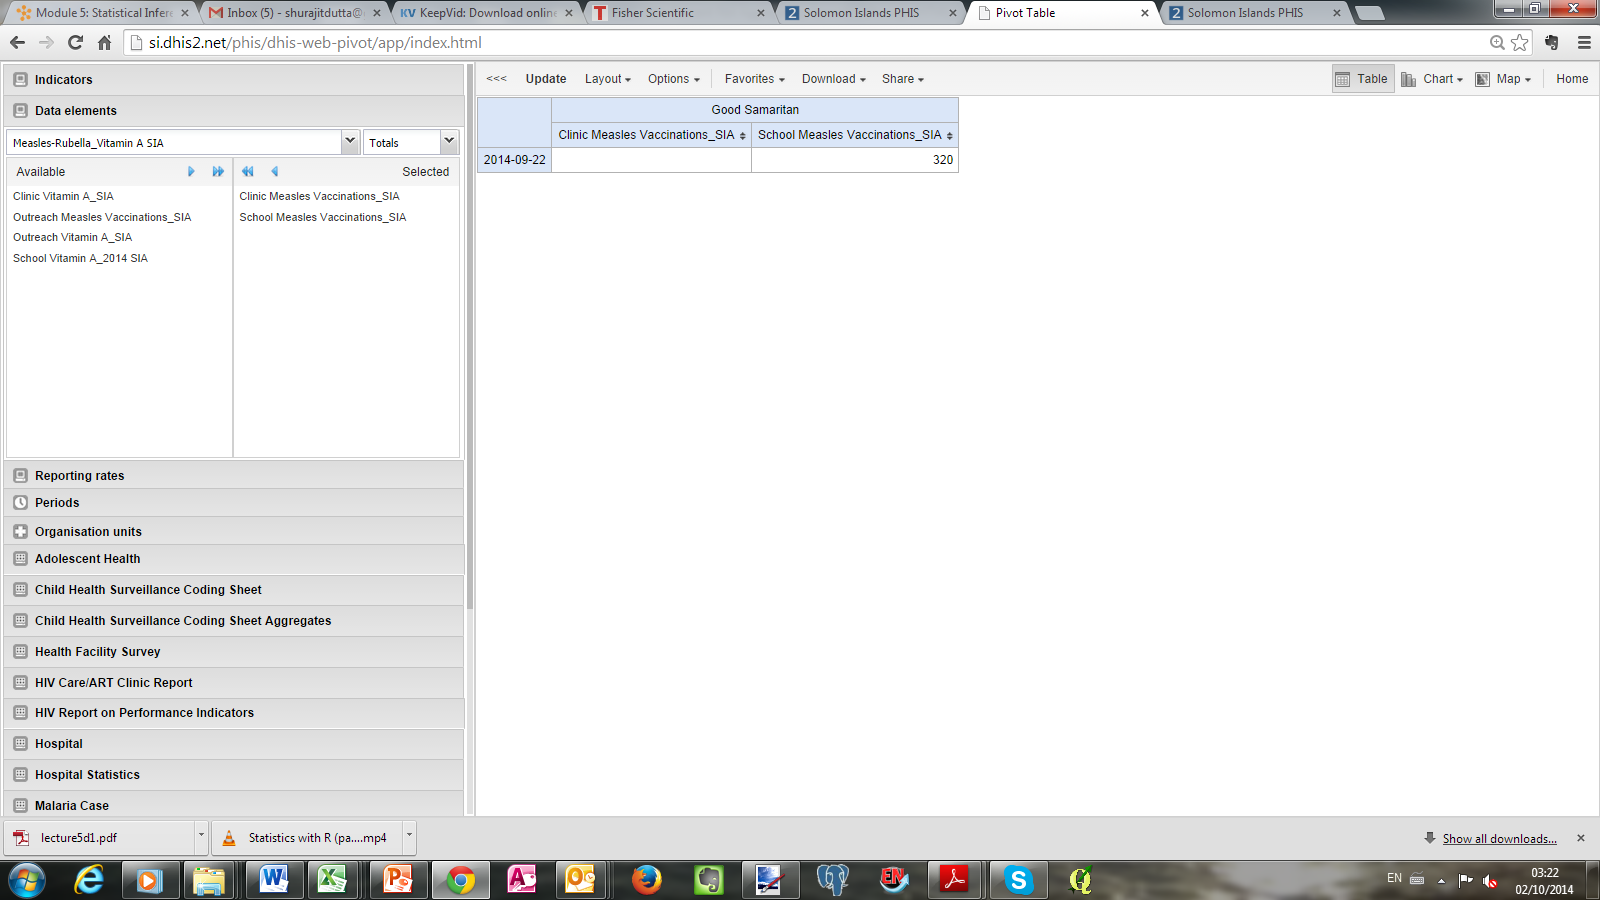Image resolution: width=1600 pixels, height=900 pixels.
Task: Open Adobe Reader from taskbar
Action: click(954, 880)
